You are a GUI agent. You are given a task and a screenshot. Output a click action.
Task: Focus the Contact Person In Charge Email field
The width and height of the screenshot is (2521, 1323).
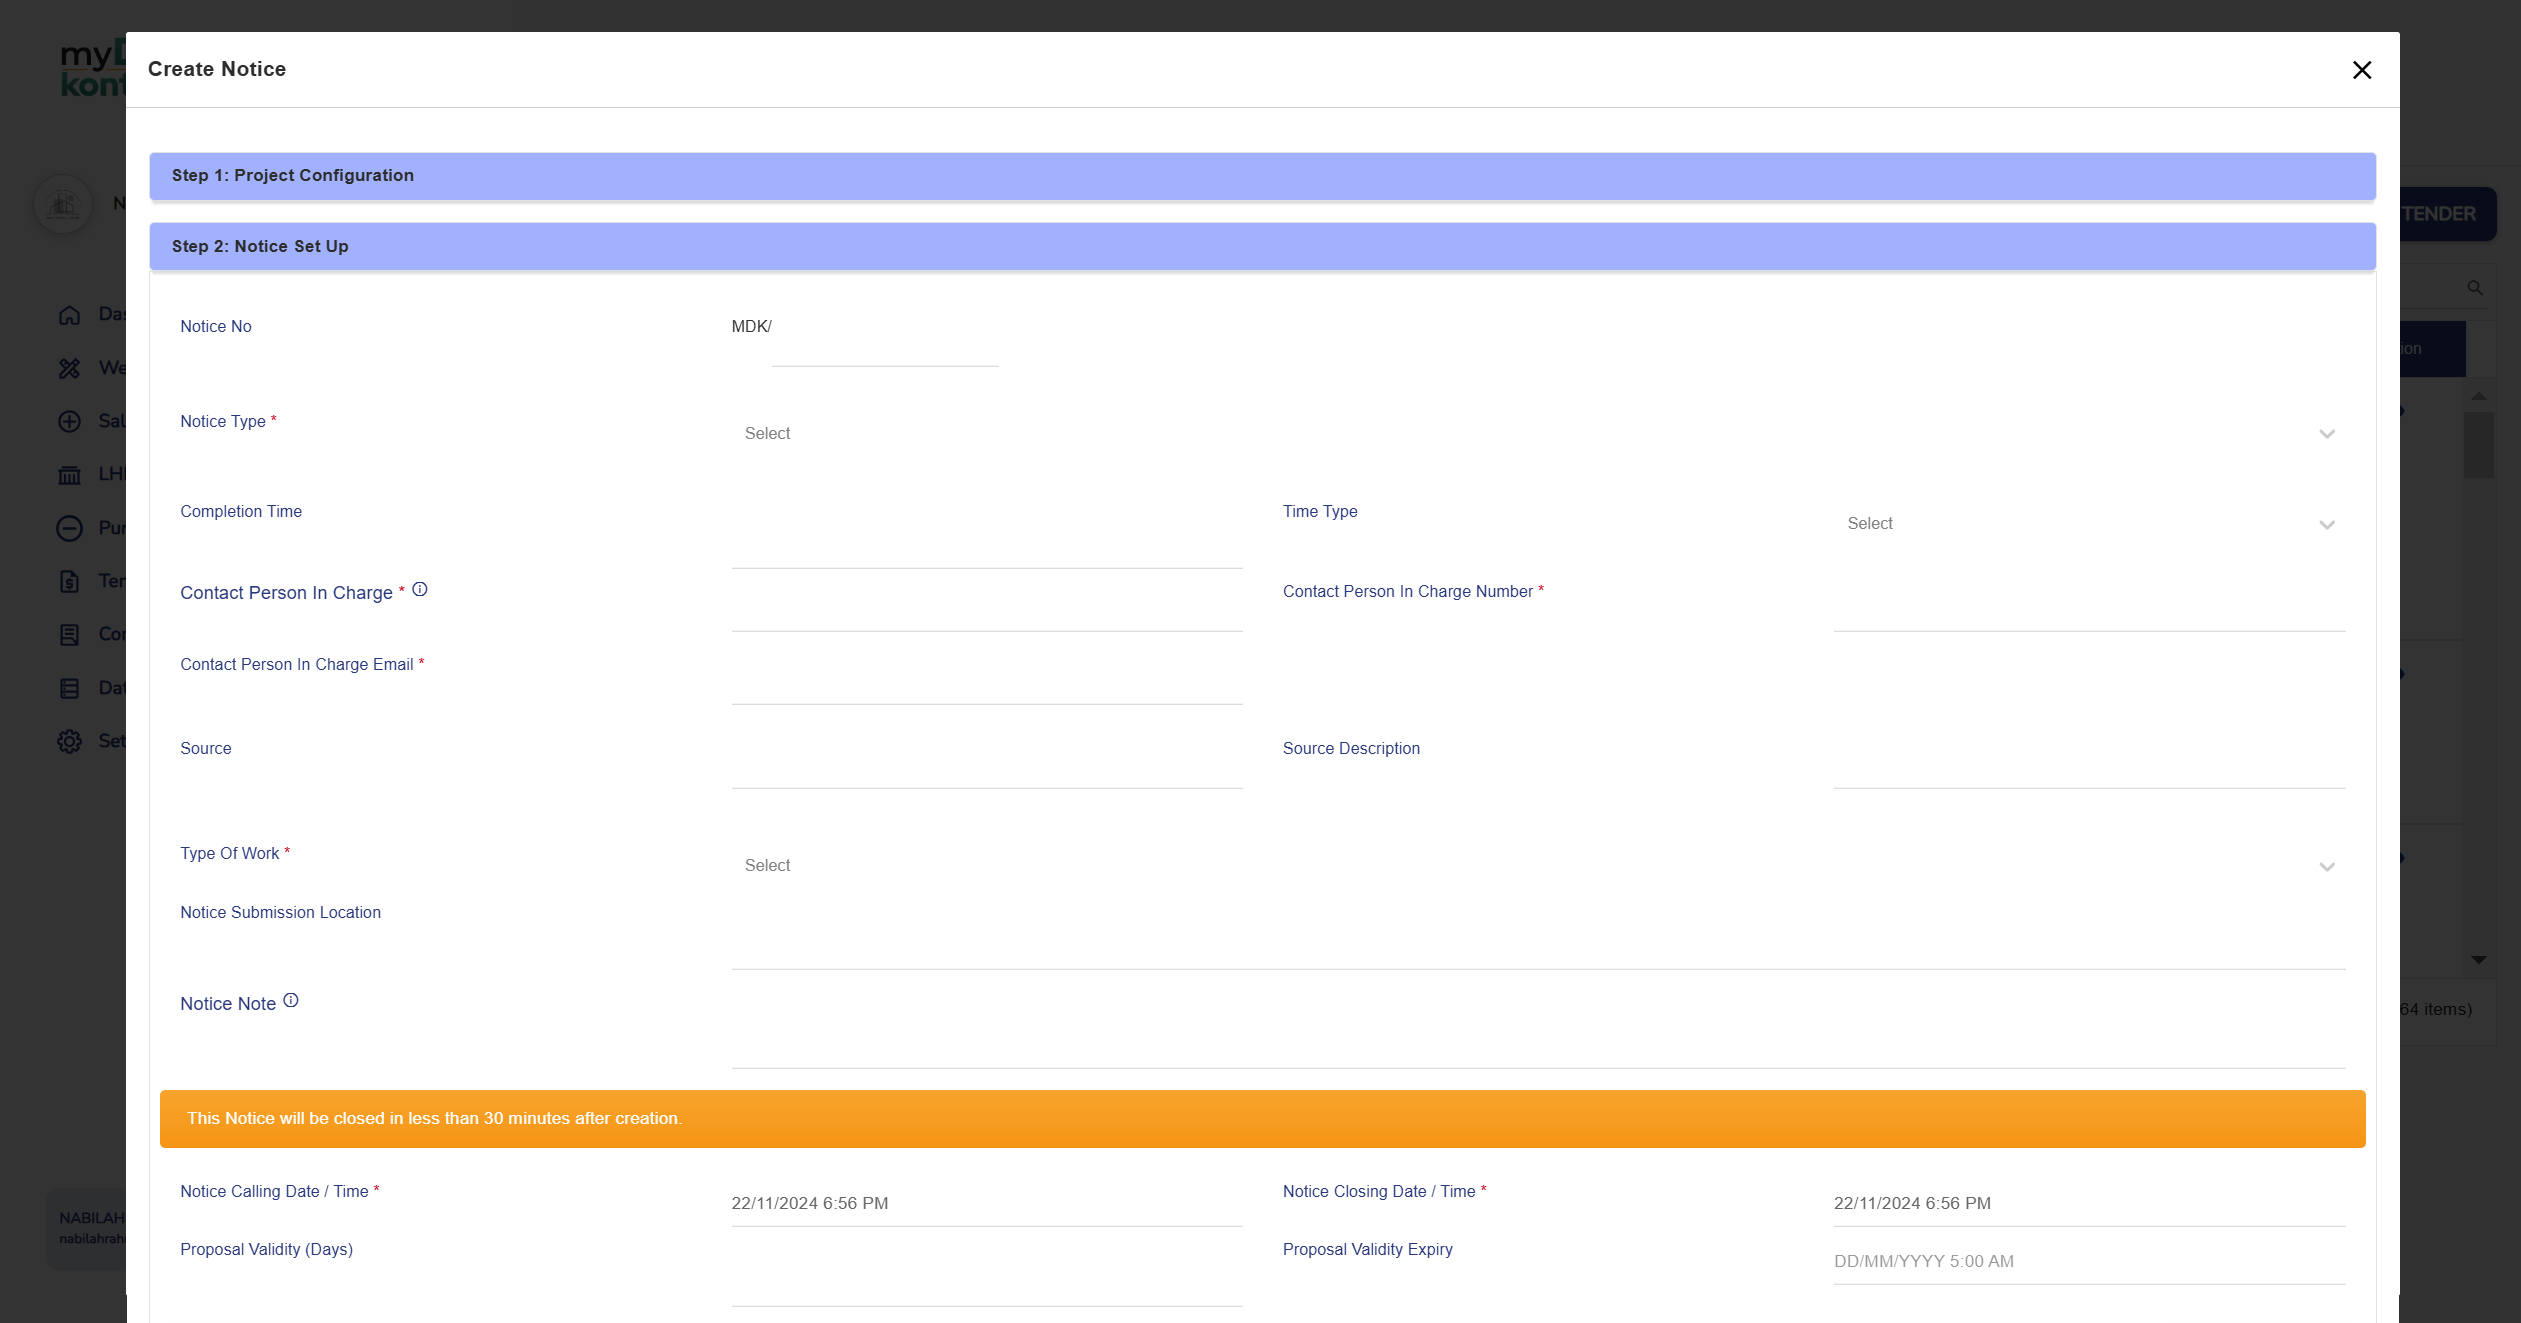(986, 686)
